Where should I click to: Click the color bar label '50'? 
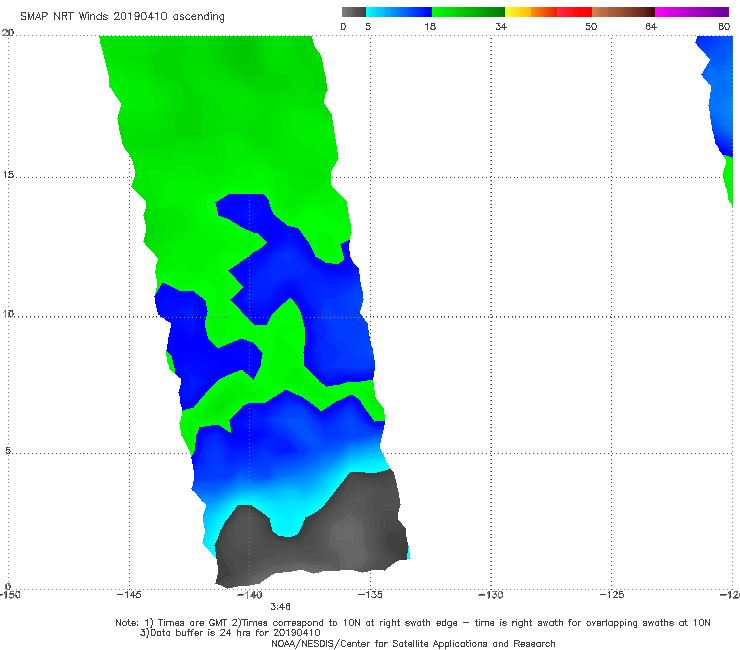point(591,26)
